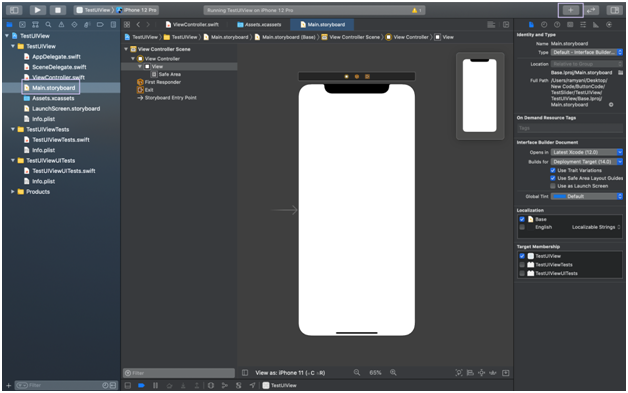This screenshot has width=628, height=393.
Task: Toggle the Use Safe Area Layout Guides checkbox
Action: [x=553, y=178]
